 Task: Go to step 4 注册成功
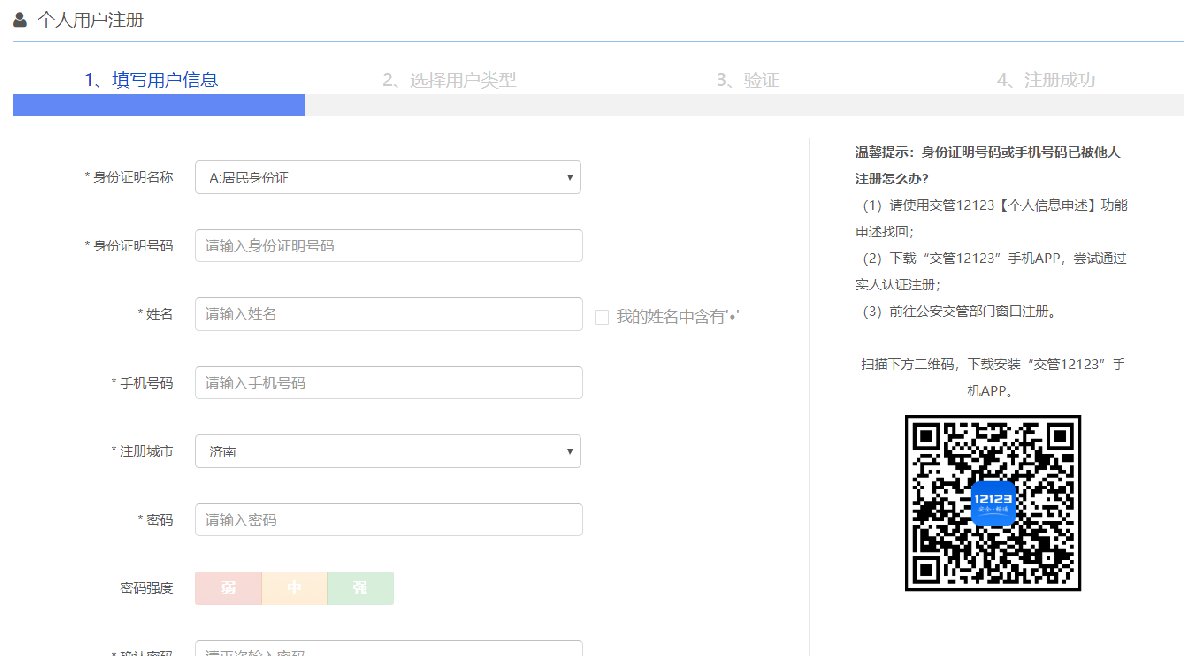click(1045, 80)
